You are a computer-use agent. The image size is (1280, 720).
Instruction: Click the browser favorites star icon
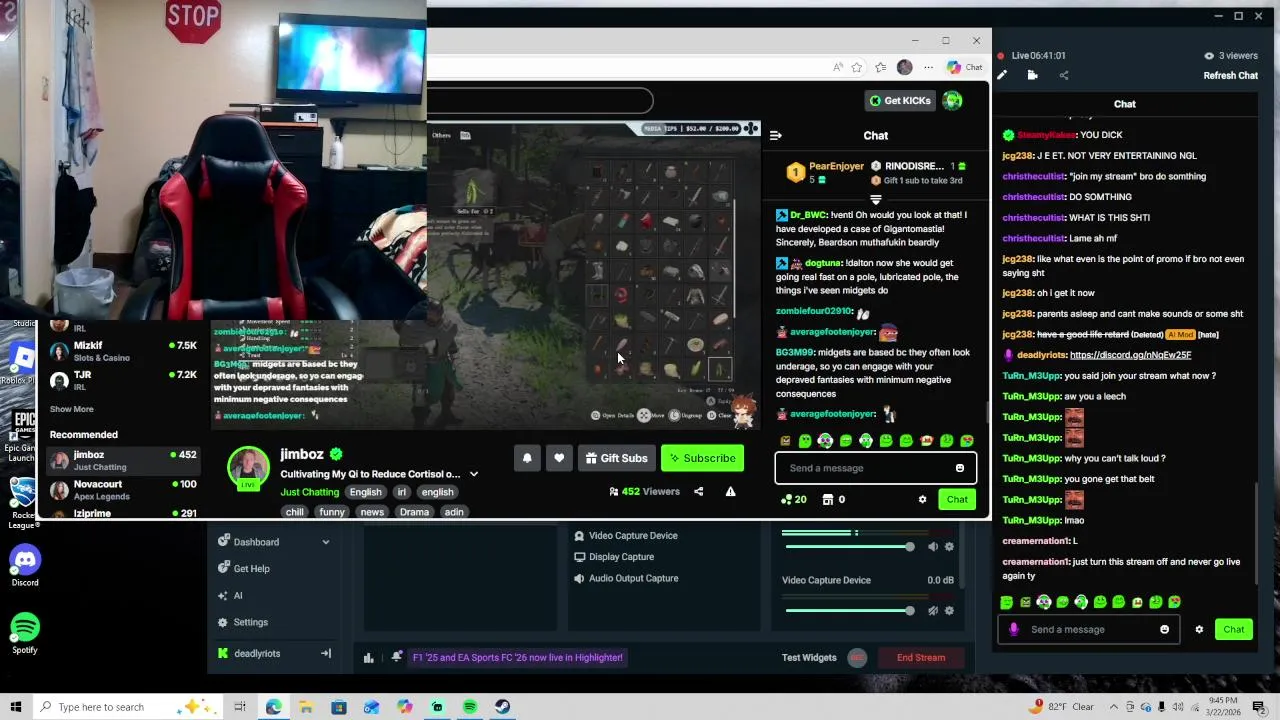(x=857, y=67)
